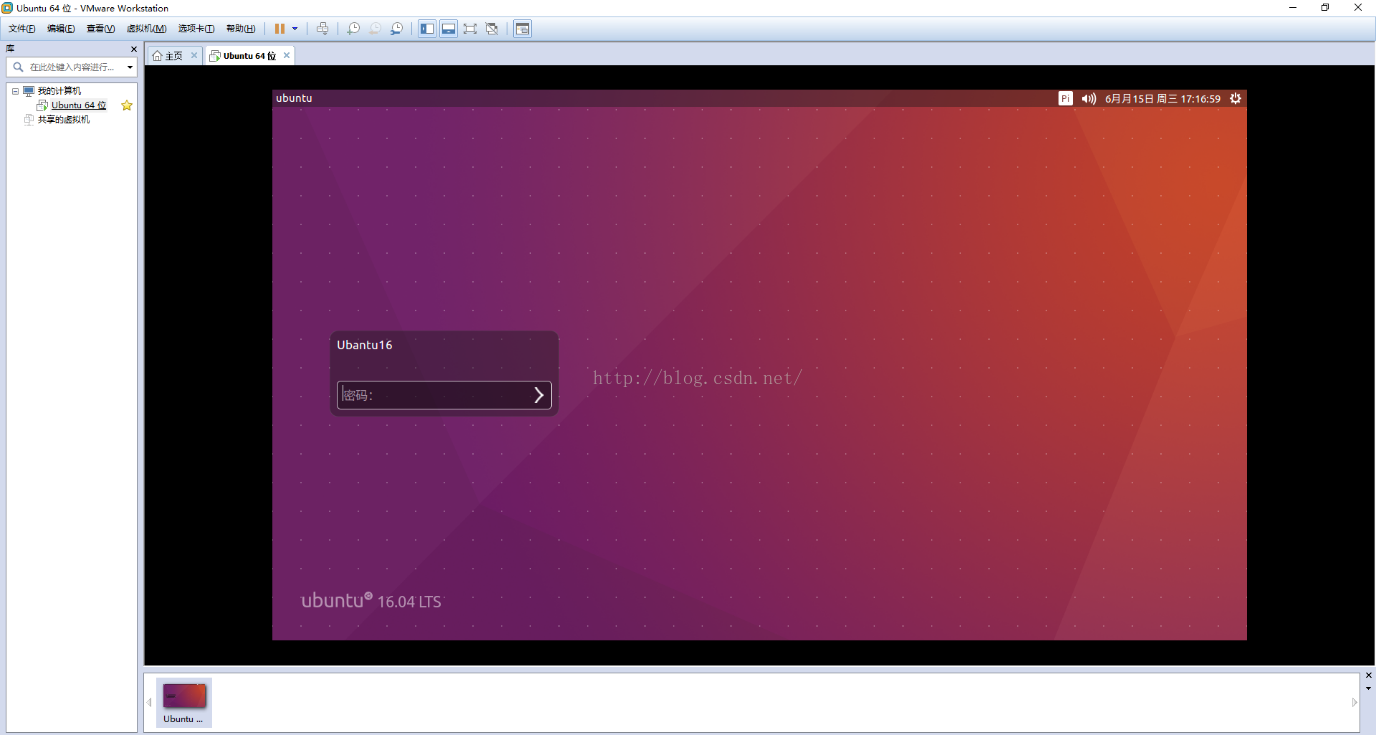Select the Ubantu16 user on login screen

[x=364, y=345]
